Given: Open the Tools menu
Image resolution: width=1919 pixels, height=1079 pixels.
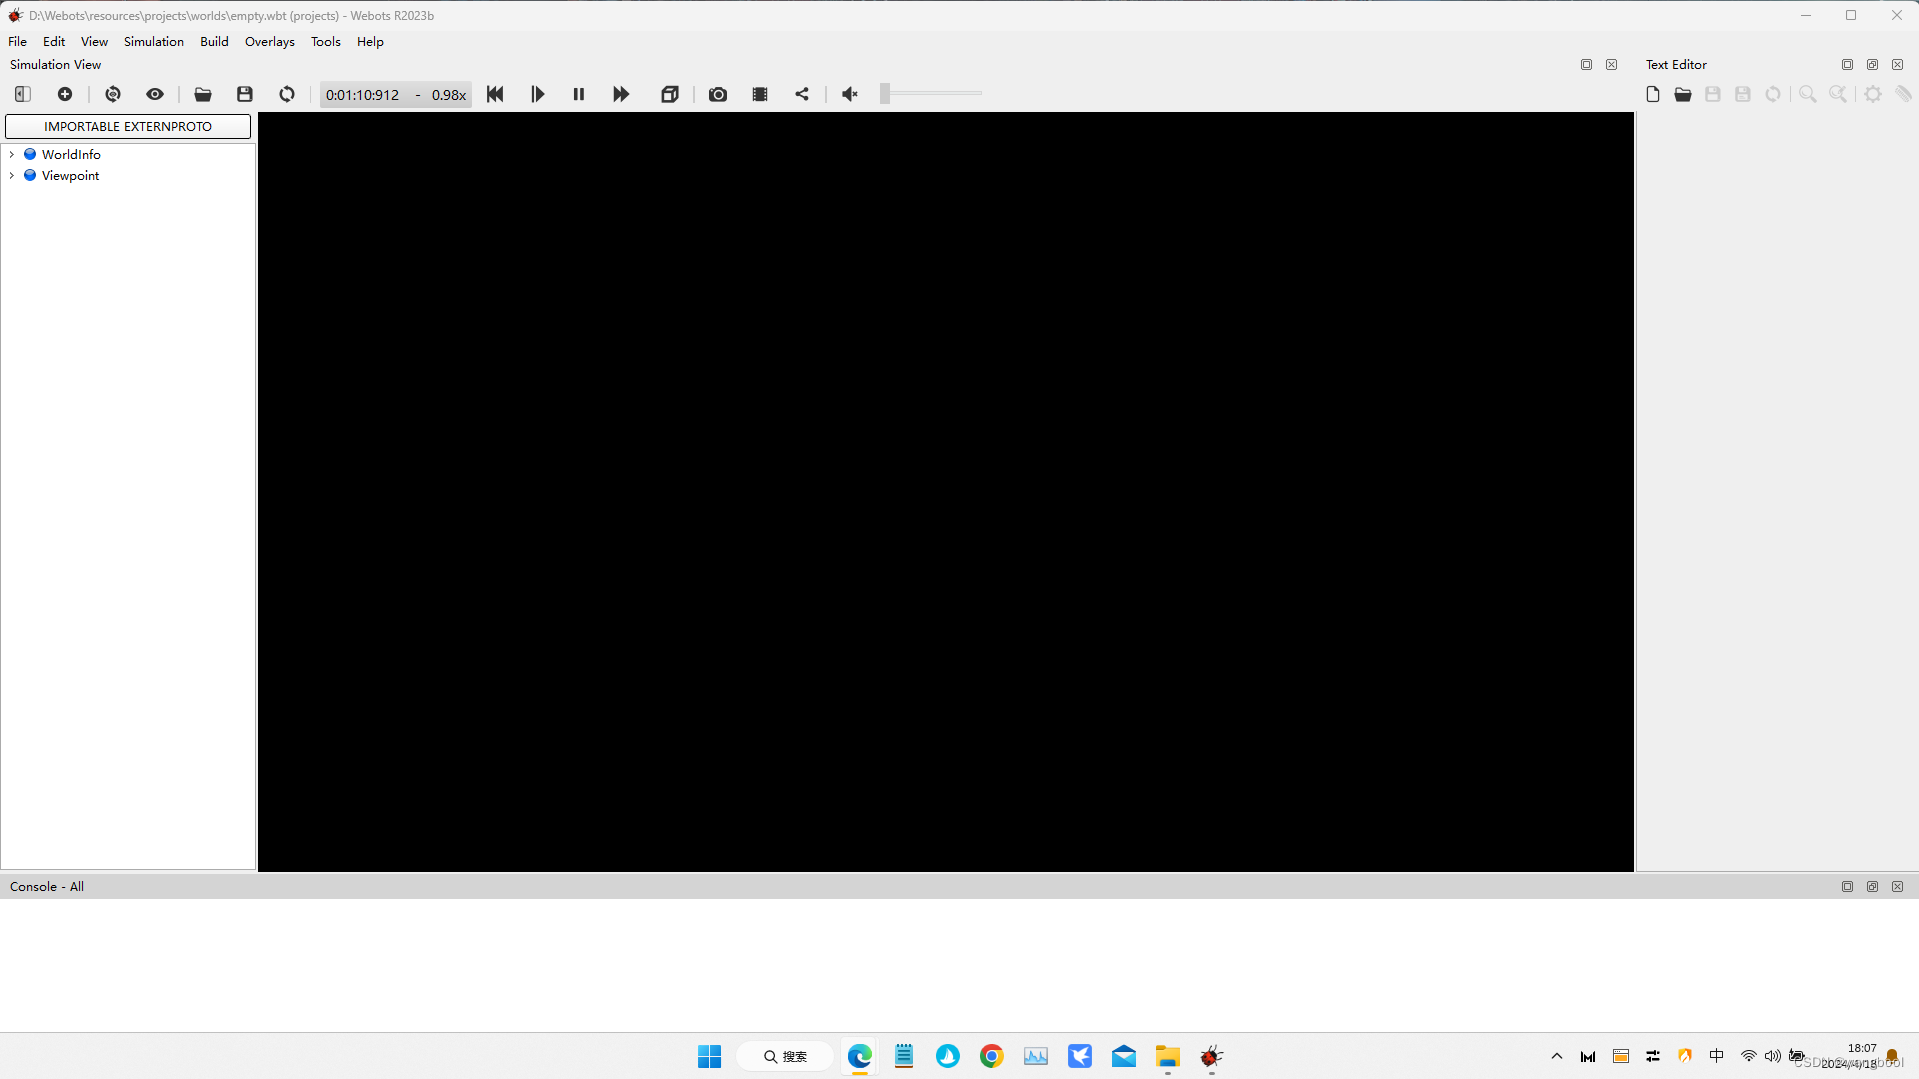Looking at the screenshot, I should point(326,42).
